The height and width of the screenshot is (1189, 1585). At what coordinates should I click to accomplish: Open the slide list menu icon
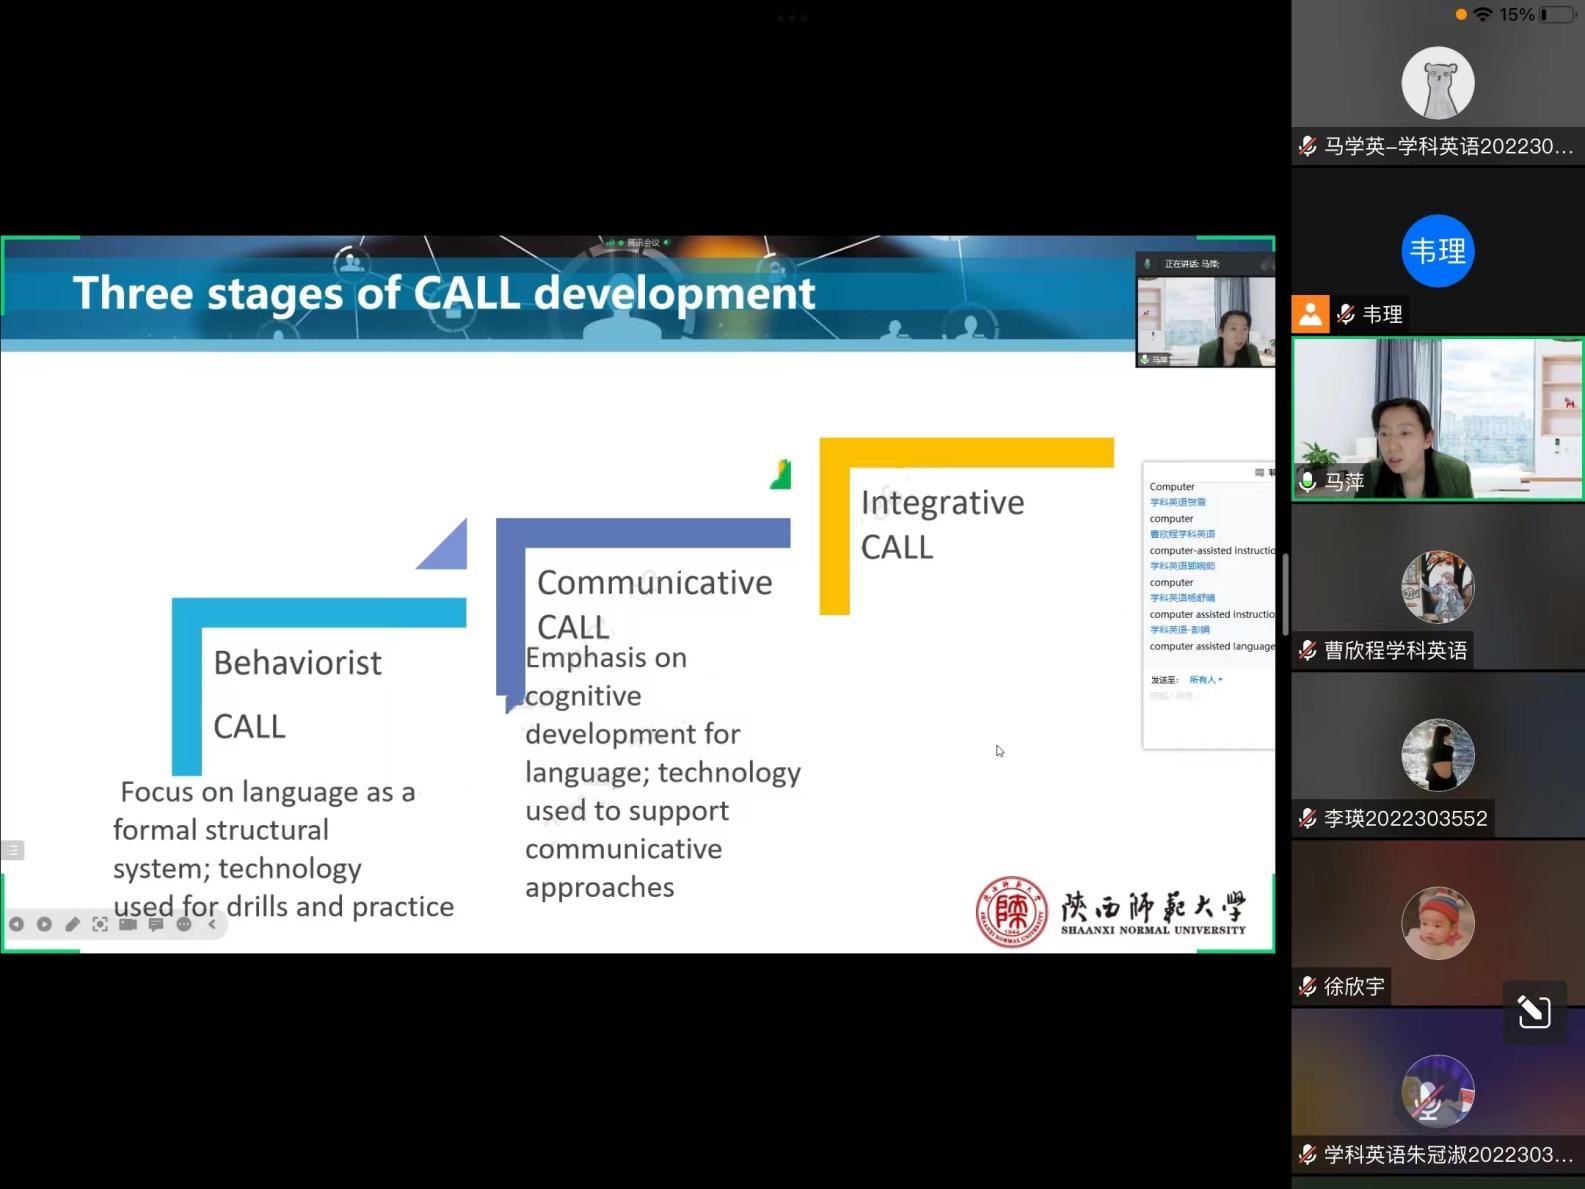coord(13,850)
